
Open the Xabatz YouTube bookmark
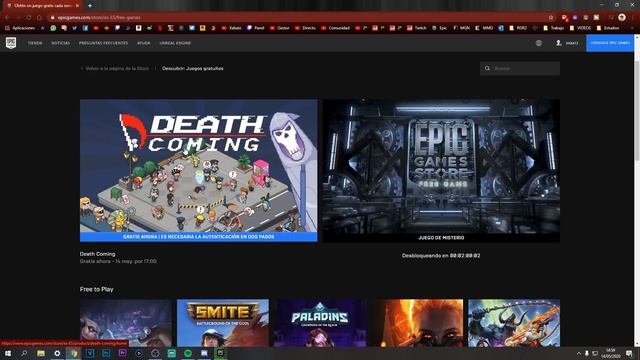tap(231, 28)
